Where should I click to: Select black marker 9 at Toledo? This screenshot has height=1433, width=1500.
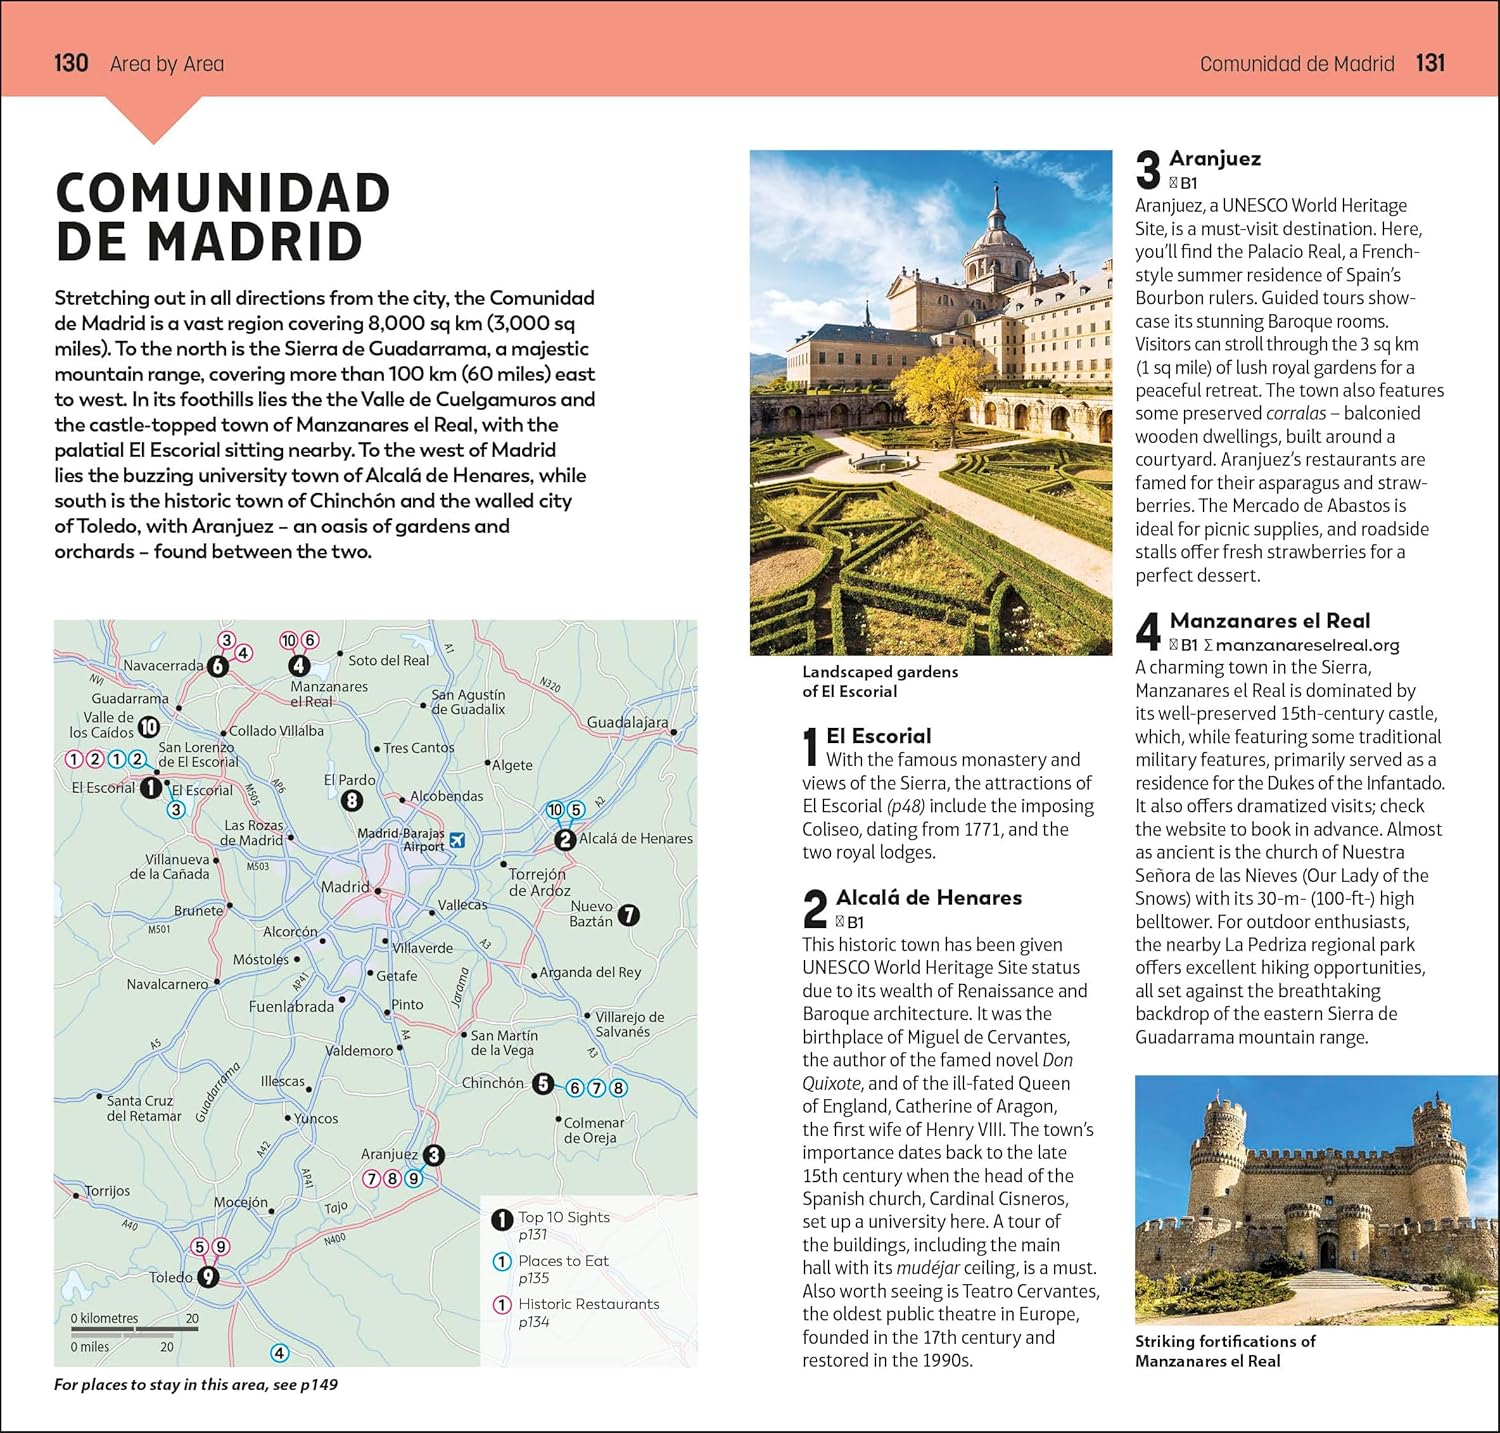pyautogui.click(x=208, y=1277)
